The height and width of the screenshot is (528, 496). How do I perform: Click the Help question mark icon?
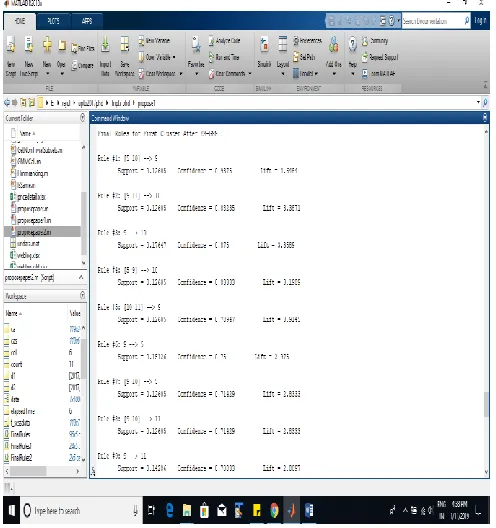click(x=352, y=44)
